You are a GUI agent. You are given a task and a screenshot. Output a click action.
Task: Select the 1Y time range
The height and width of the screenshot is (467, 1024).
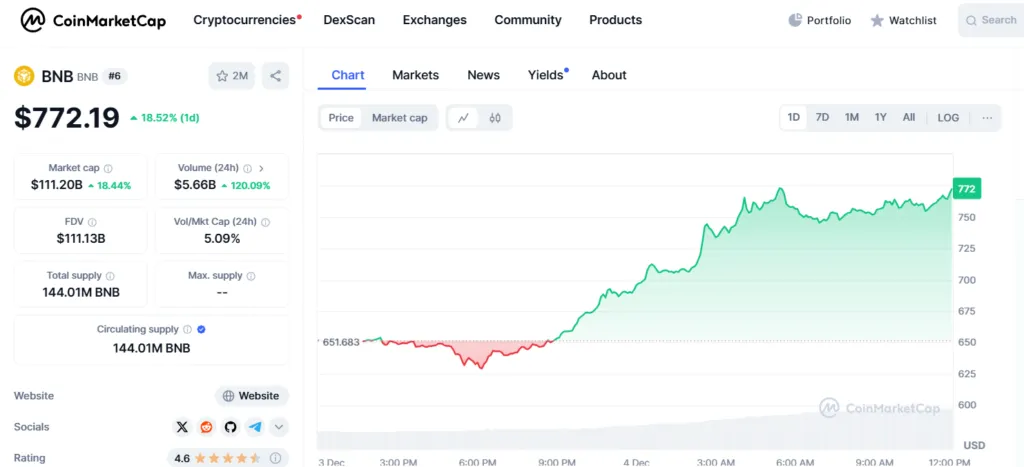(x=880, y=118)
